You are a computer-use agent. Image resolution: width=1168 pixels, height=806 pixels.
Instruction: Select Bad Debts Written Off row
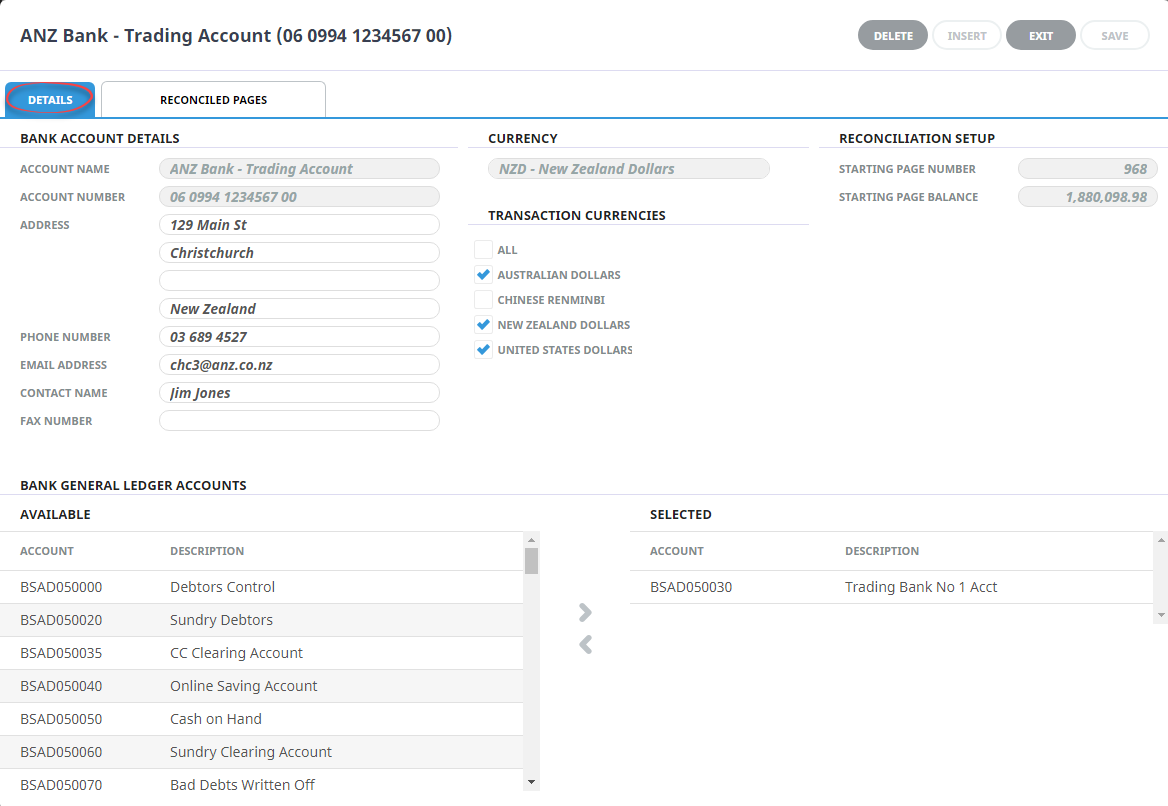(x=261, y=785)
